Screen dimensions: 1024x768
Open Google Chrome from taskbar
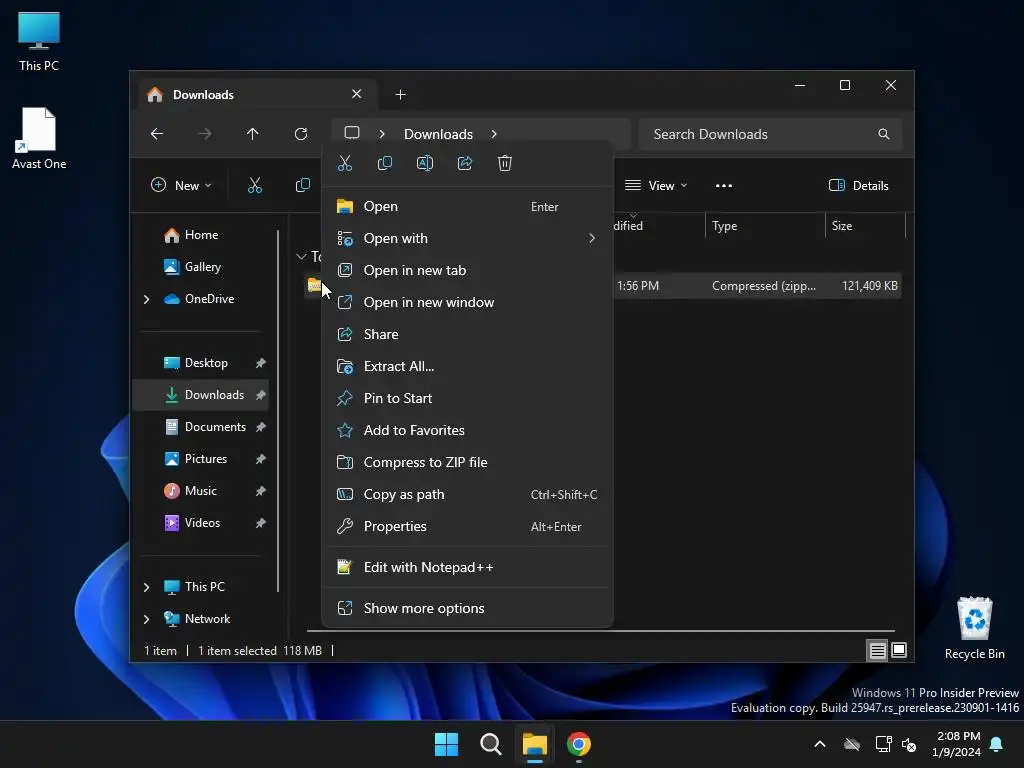click(x=579, y=744)
